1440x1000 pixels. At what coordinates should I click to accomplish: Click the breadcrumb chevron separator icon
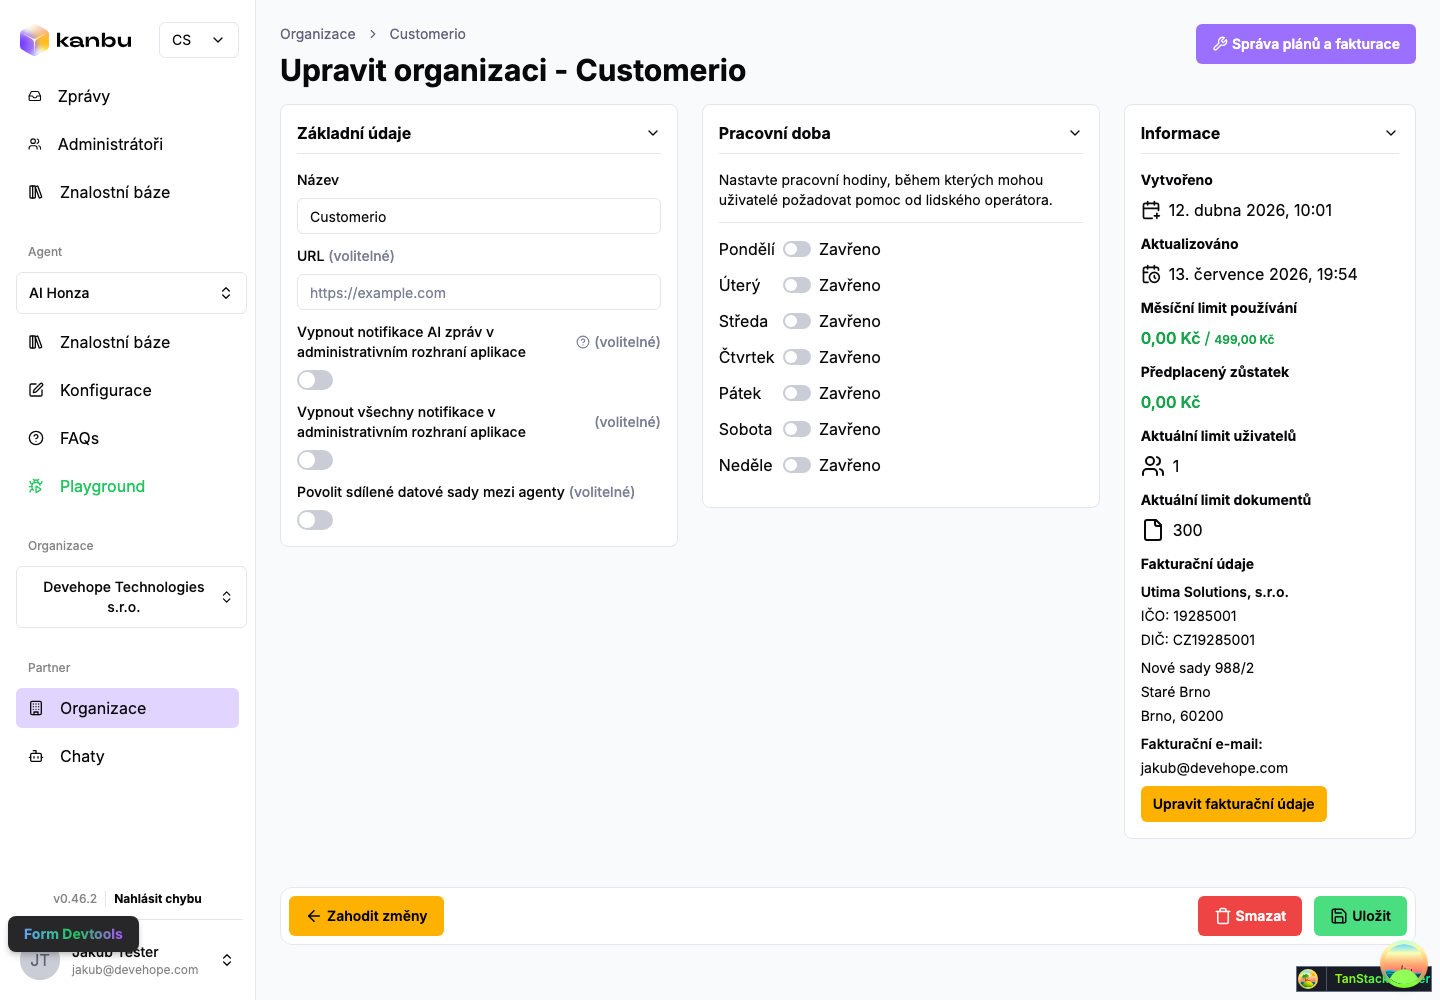(373, 34)
